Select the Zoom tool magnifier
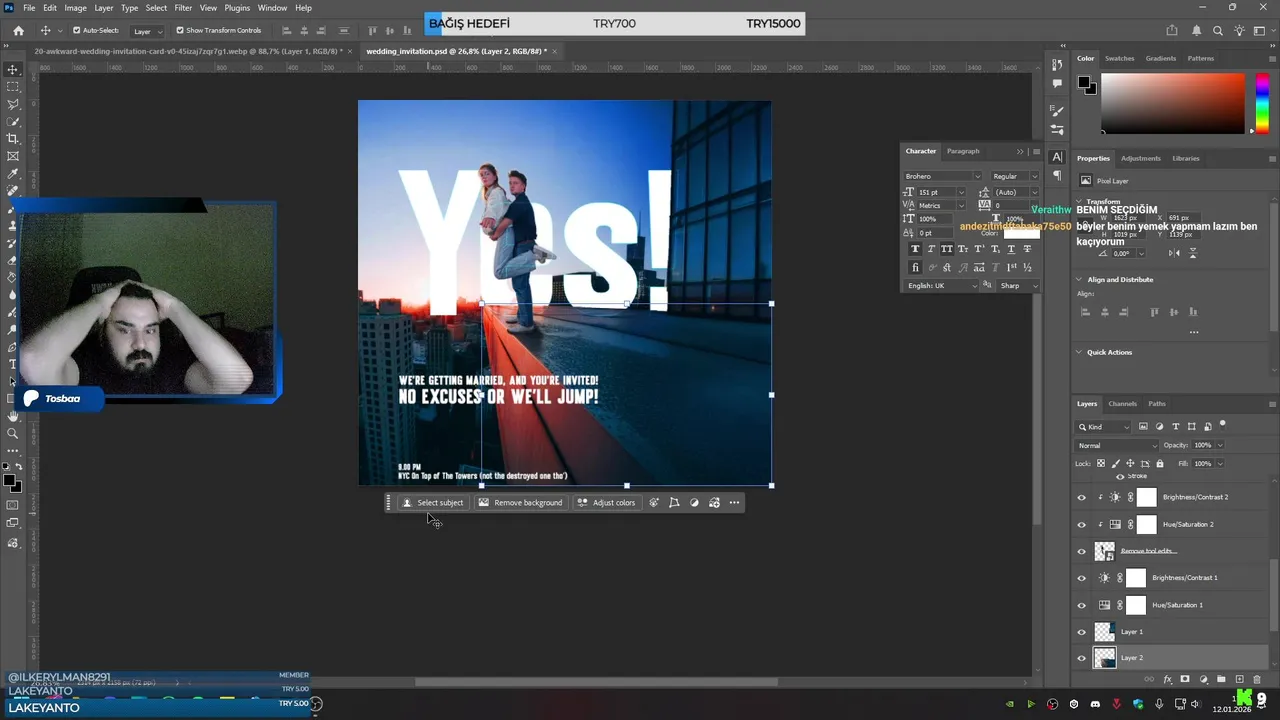 pyautogui.click(x=13, y=433)
